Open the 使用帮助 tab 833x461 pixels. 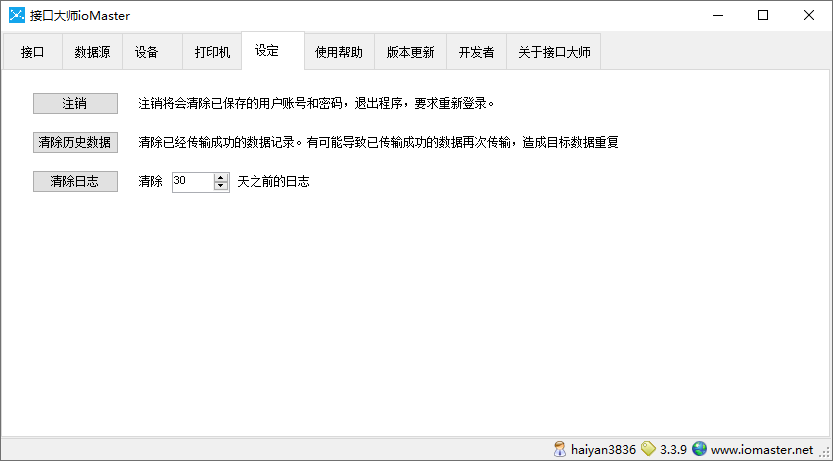(x=339, y=53)
